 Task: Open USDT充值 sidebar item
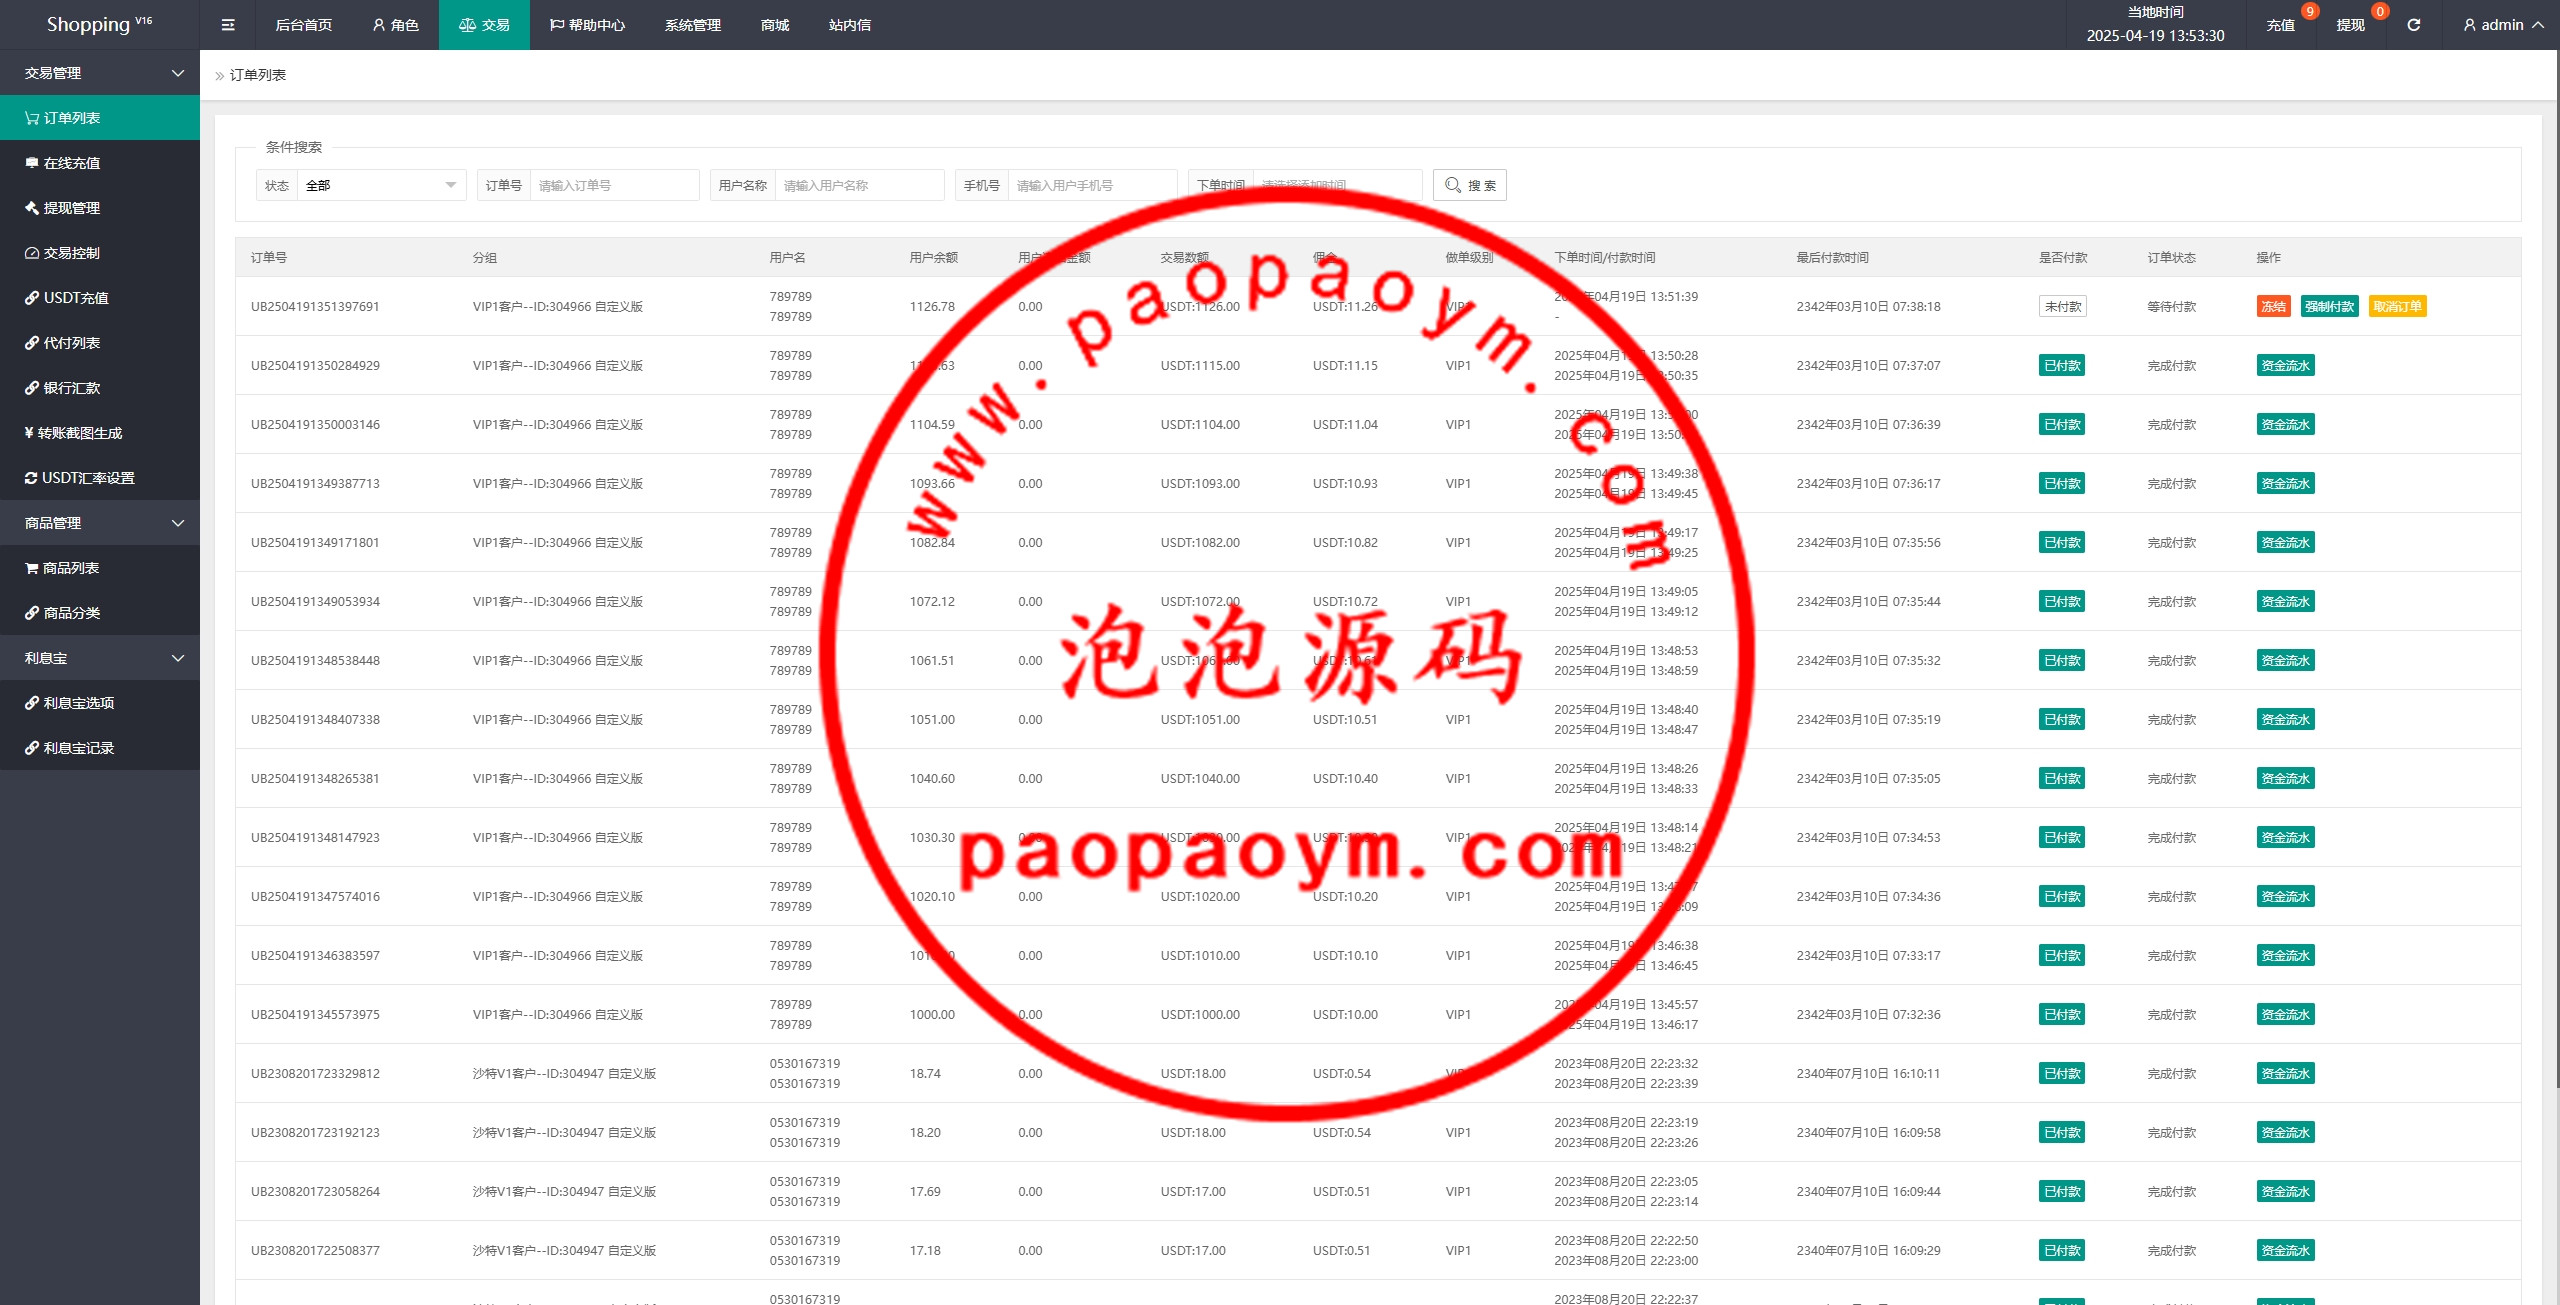(100, 298)
